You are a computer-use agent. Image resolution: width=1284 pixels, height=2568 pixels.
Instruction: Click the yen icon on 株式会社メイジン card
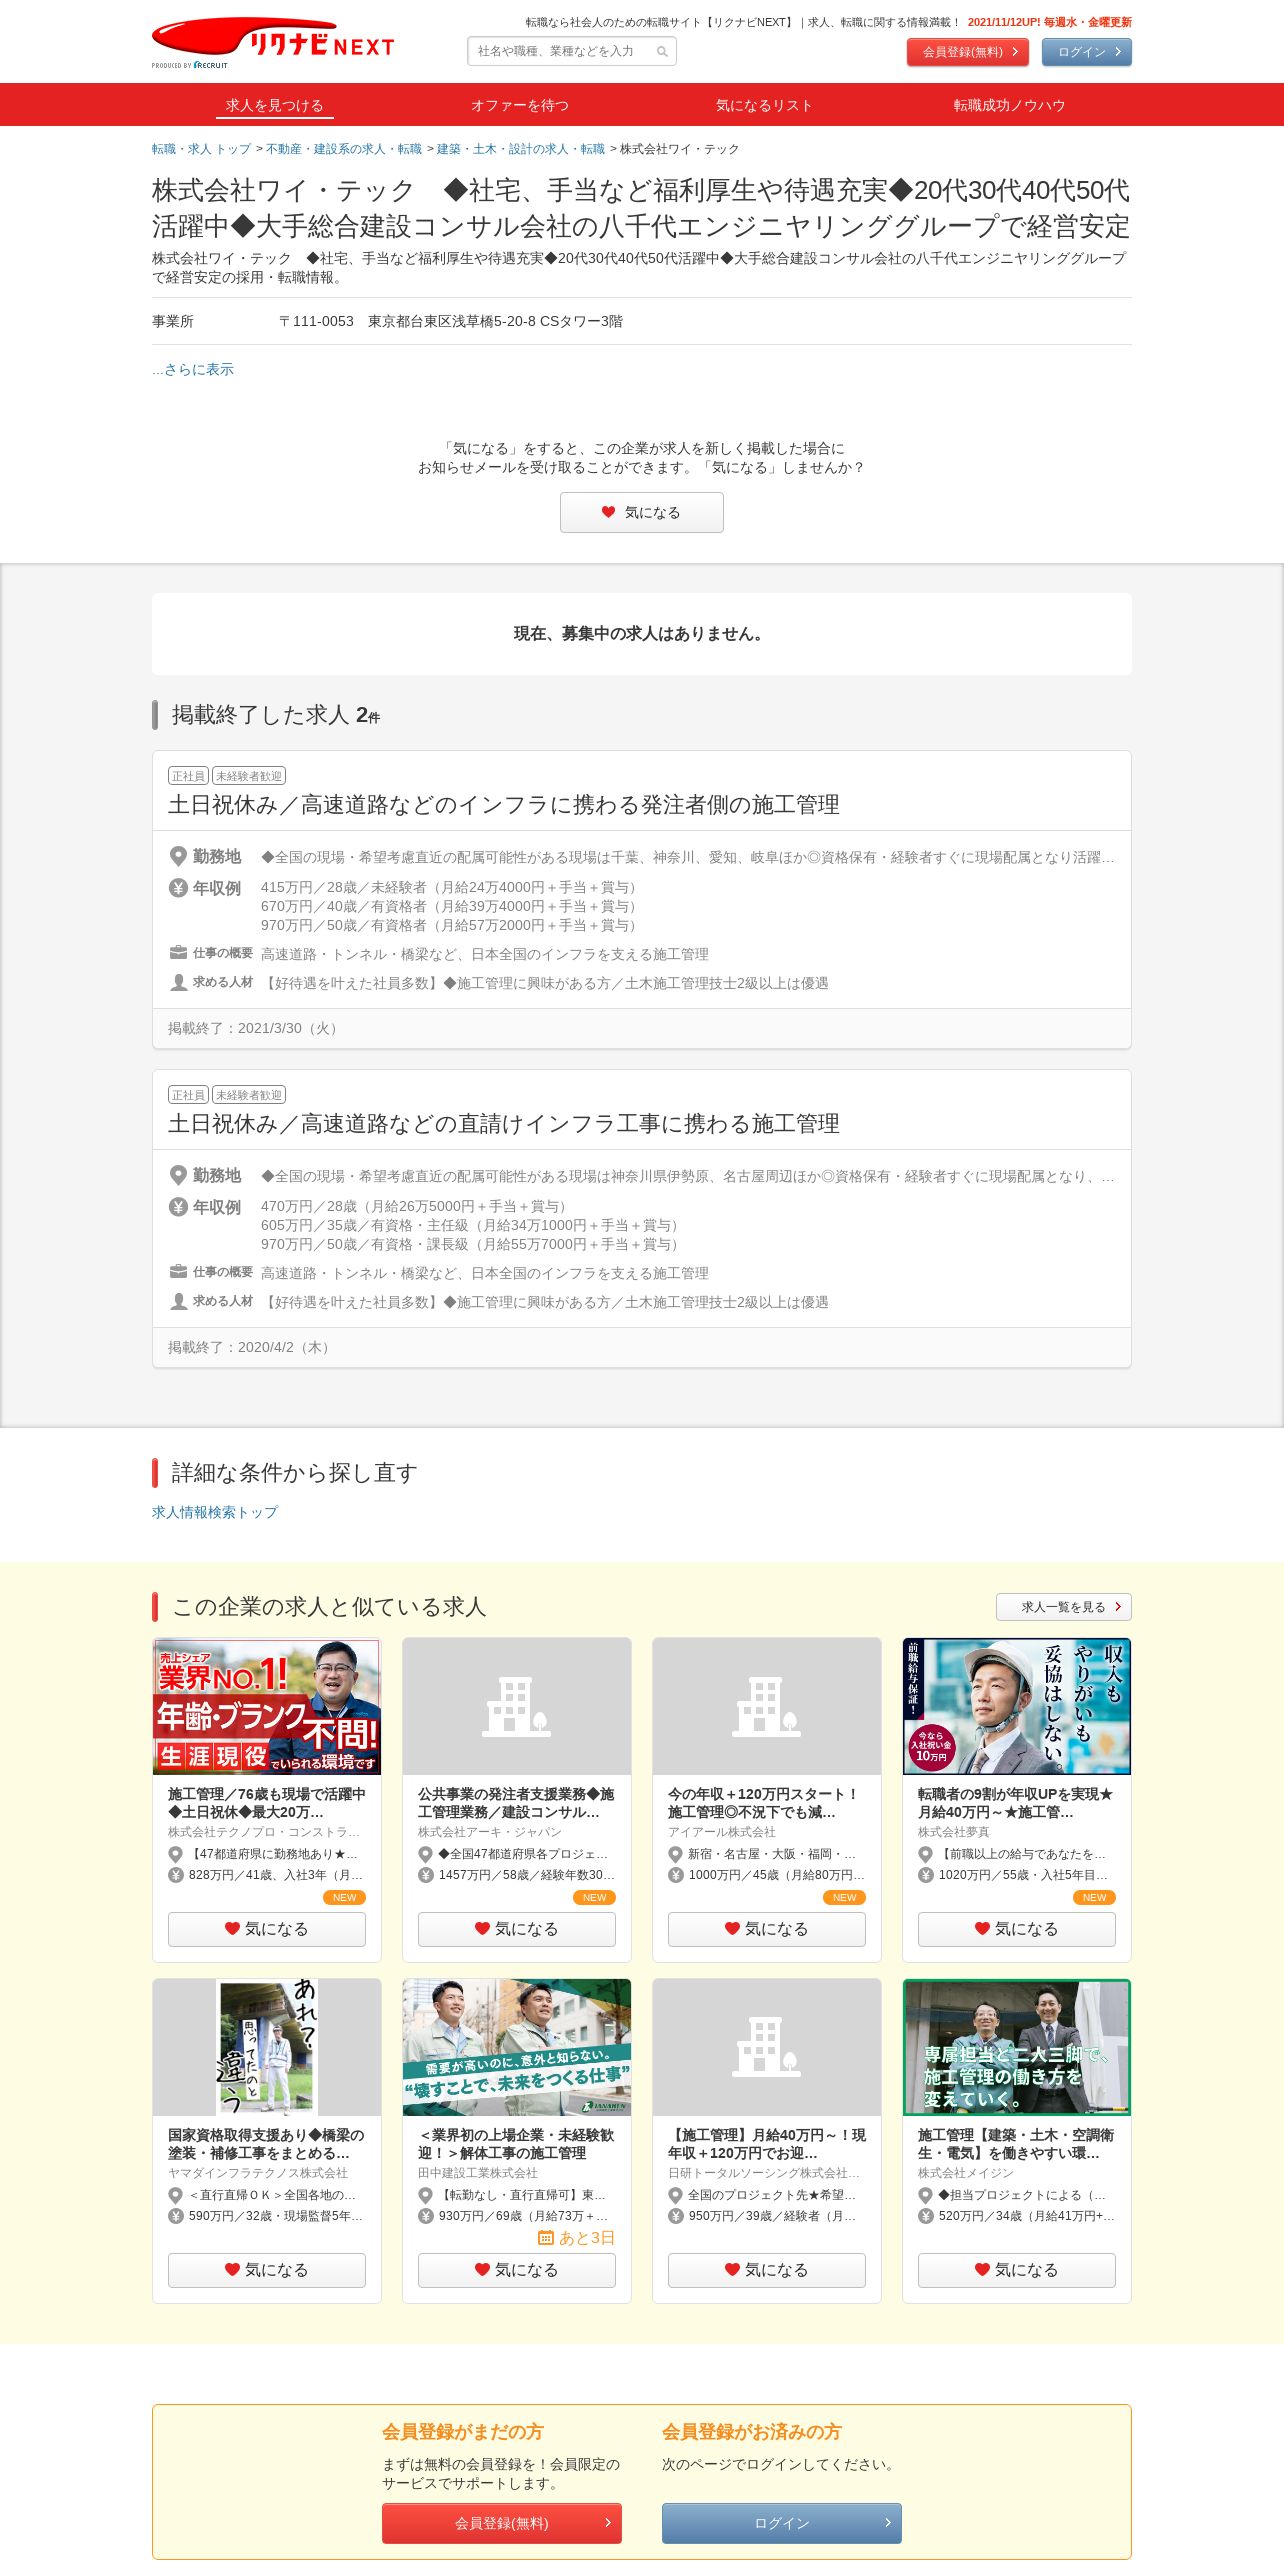(x=926, y=2216)
